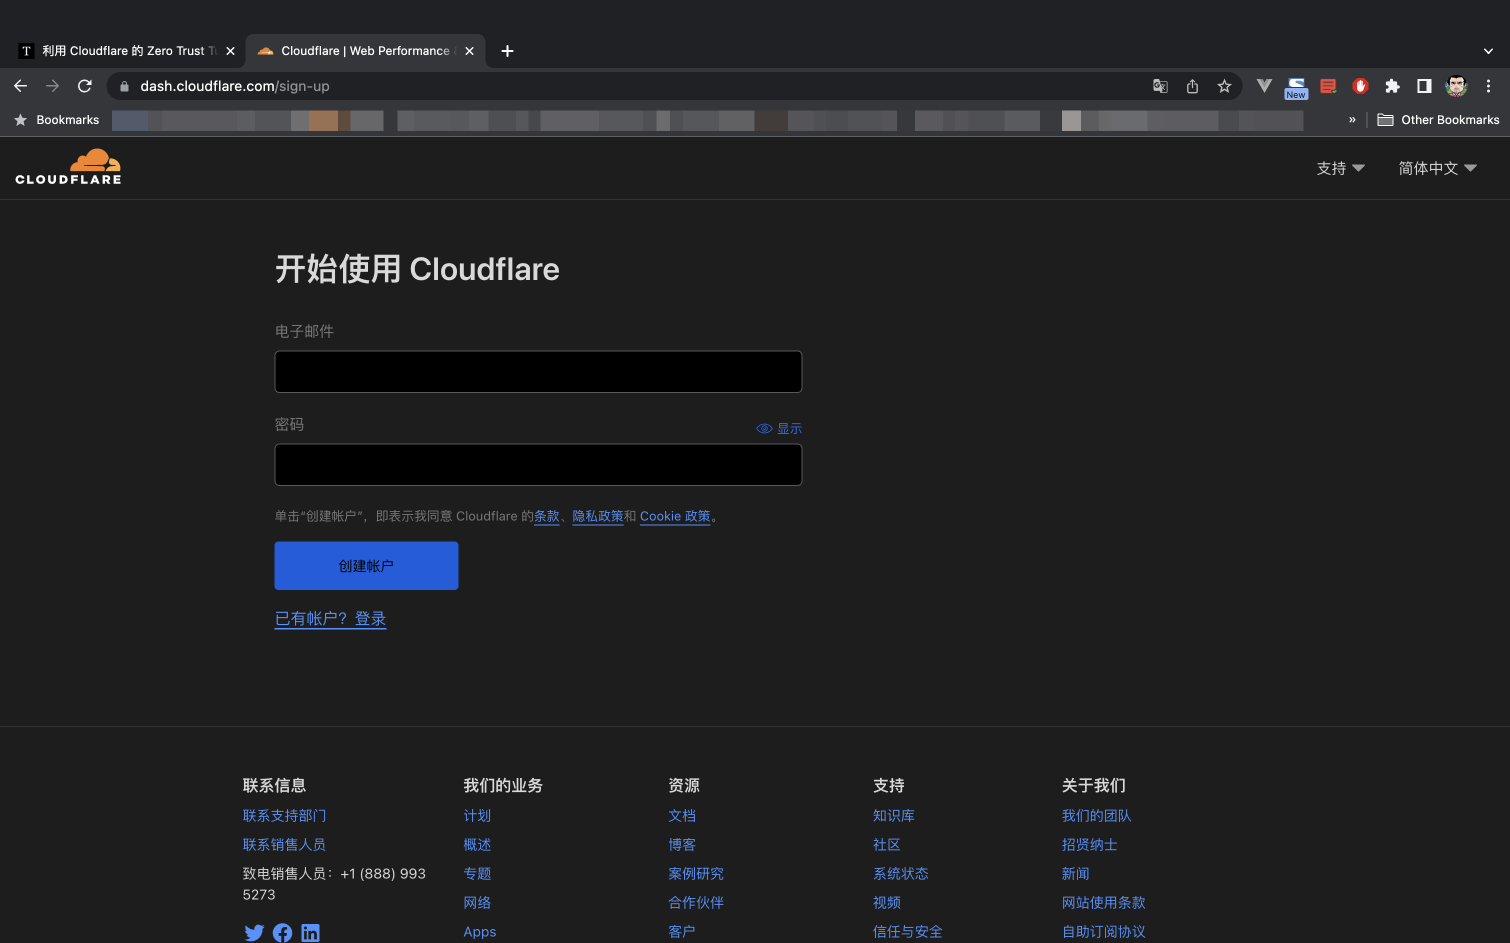The width and height of the screenshot is (1510, 943).
Task: Open the Extensions puzzle piece icon
Action: [x=1392, y=86]
